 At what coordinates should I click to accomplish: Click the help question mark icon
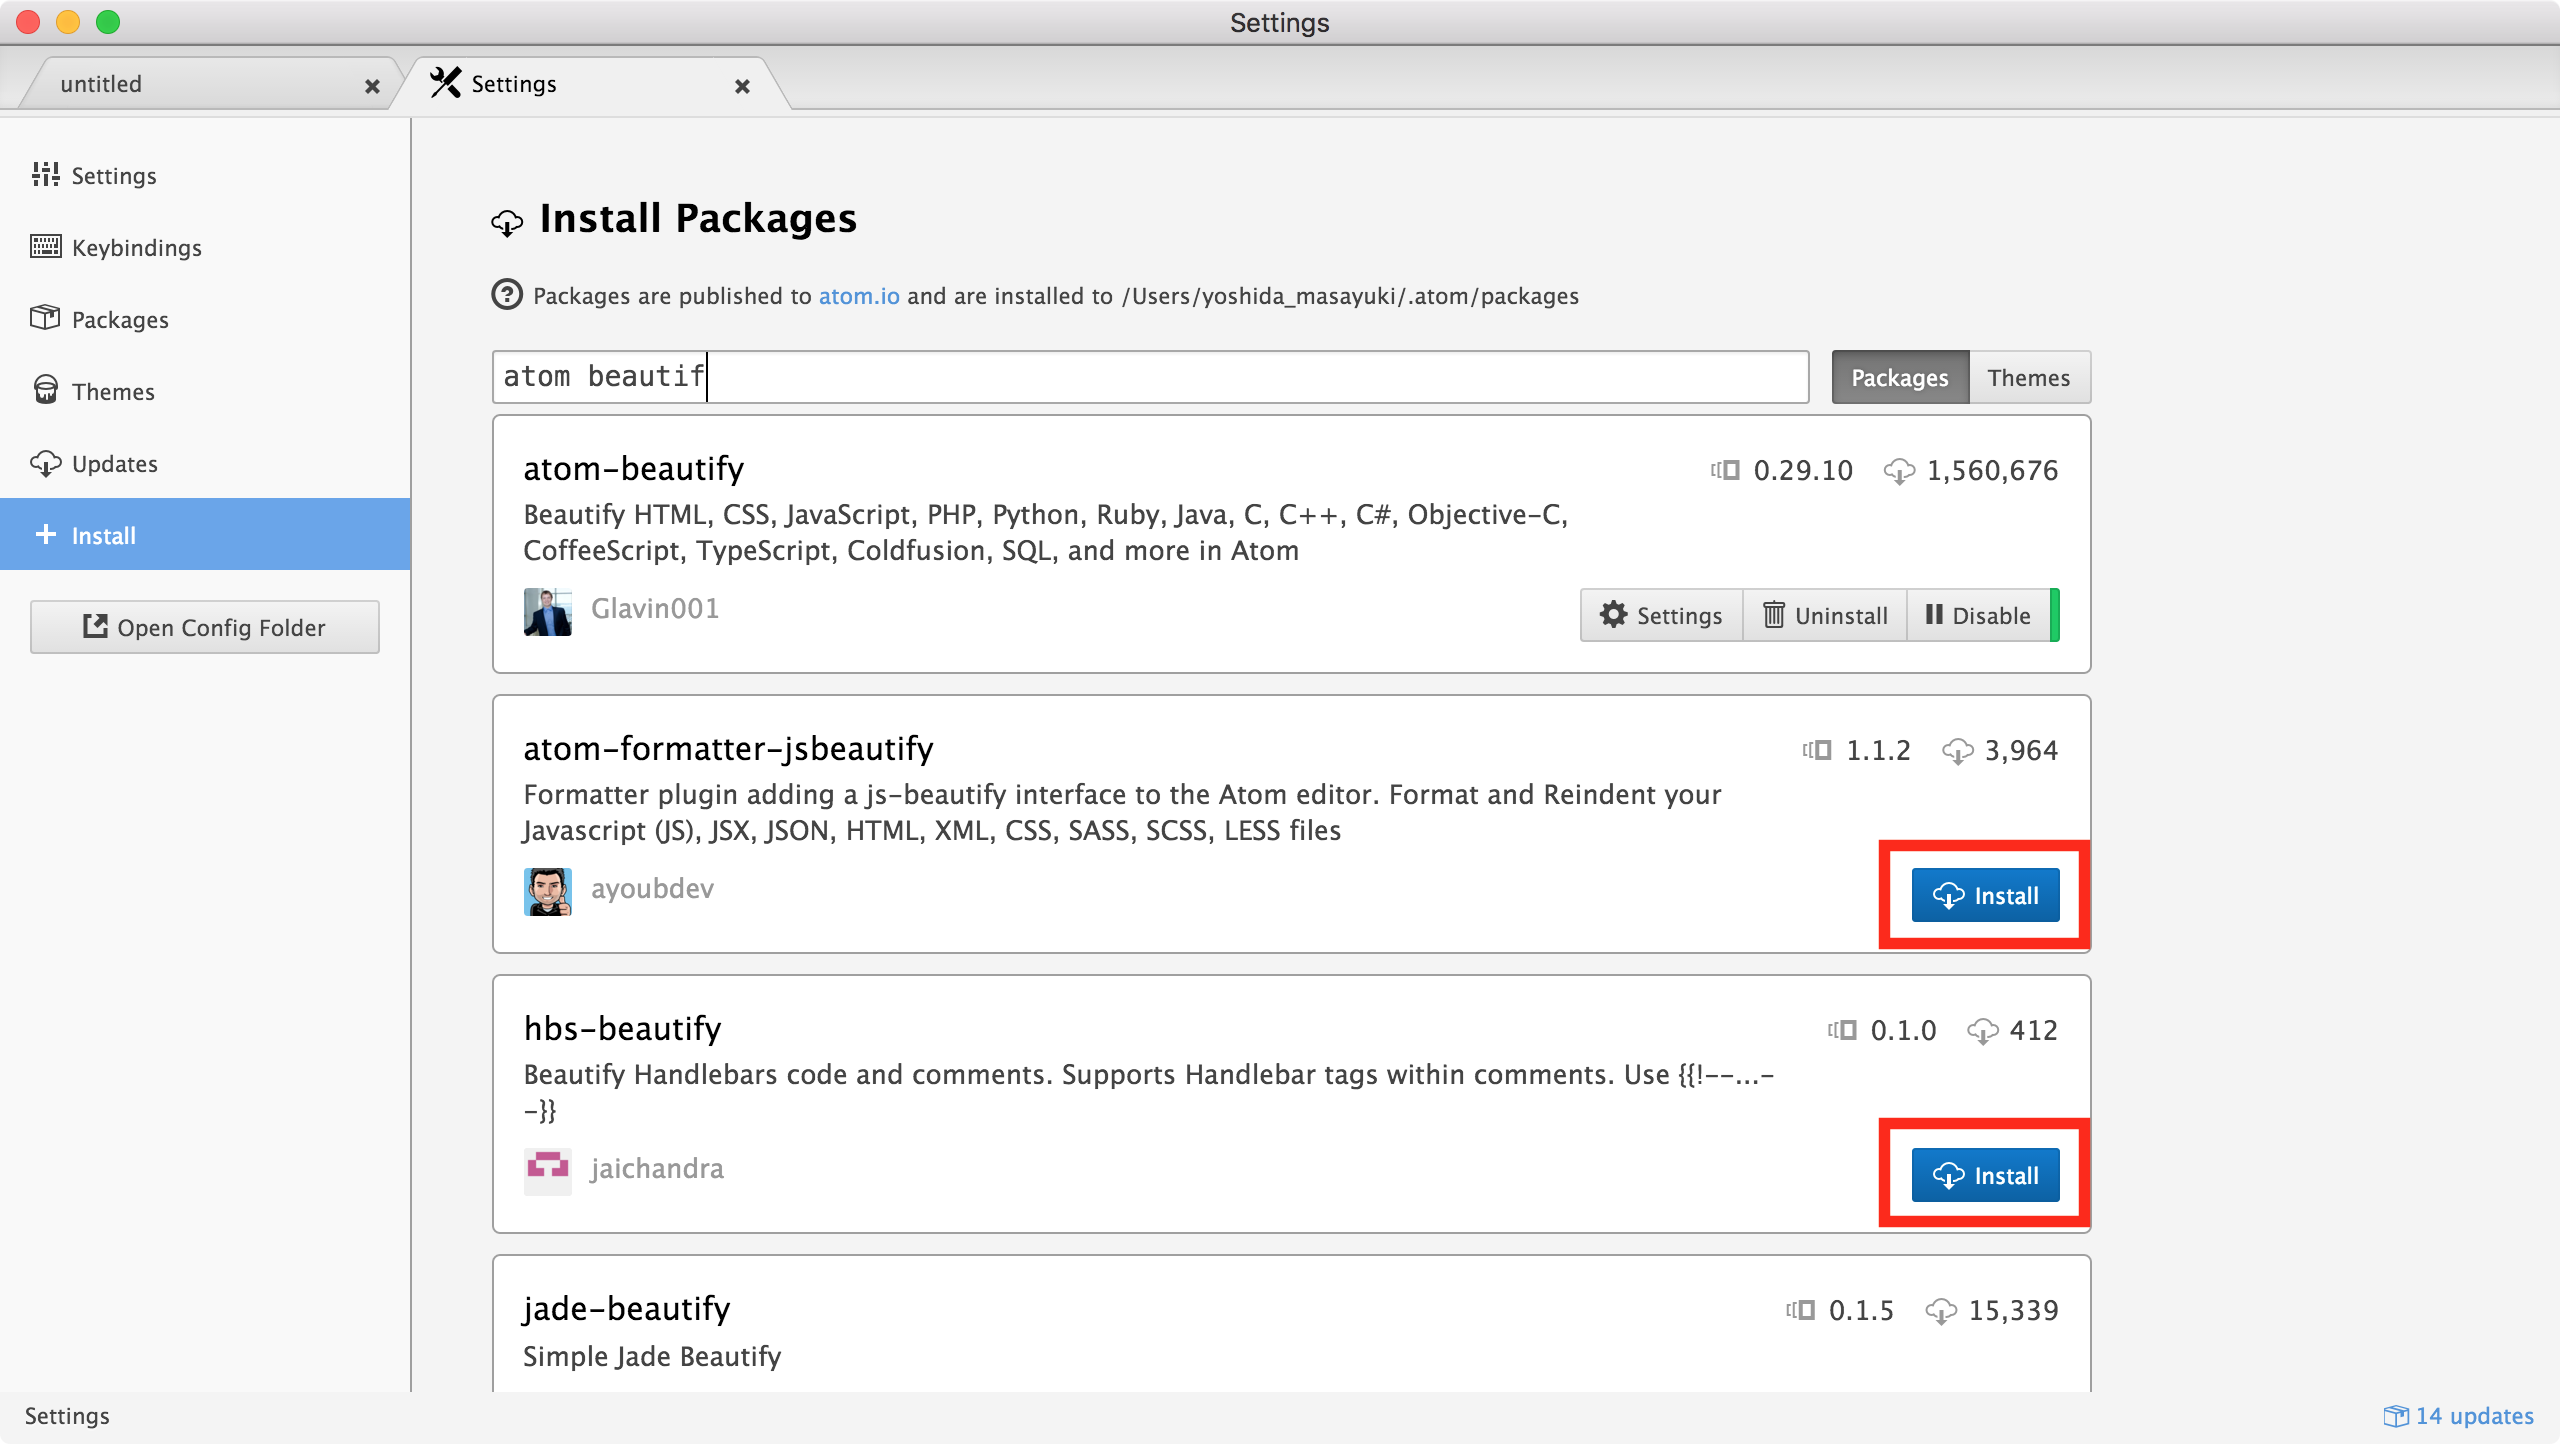[x=507, y=295]
